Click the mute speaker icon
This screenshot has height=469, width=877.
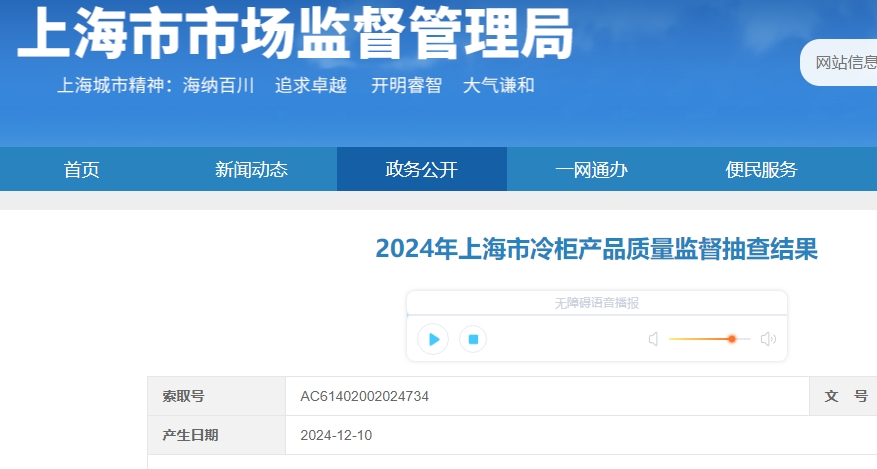[653, 339]
